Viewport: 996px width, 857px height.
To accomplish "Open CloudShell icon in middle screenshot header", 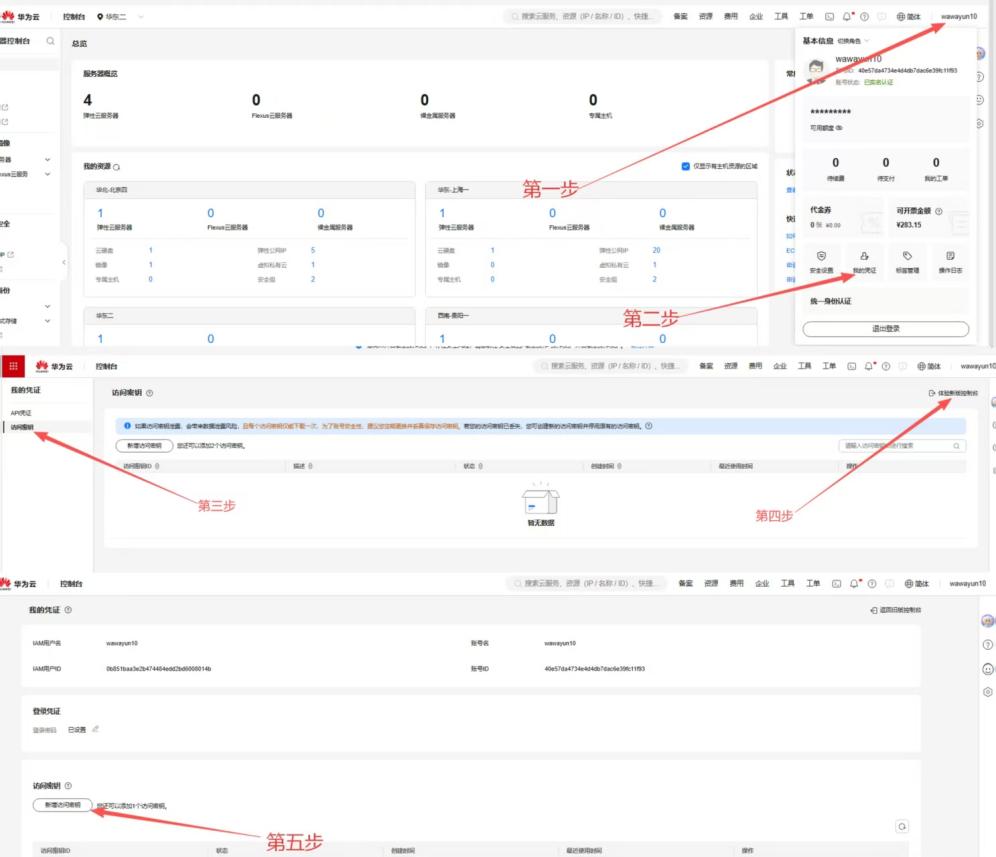I will click(852, 366).
